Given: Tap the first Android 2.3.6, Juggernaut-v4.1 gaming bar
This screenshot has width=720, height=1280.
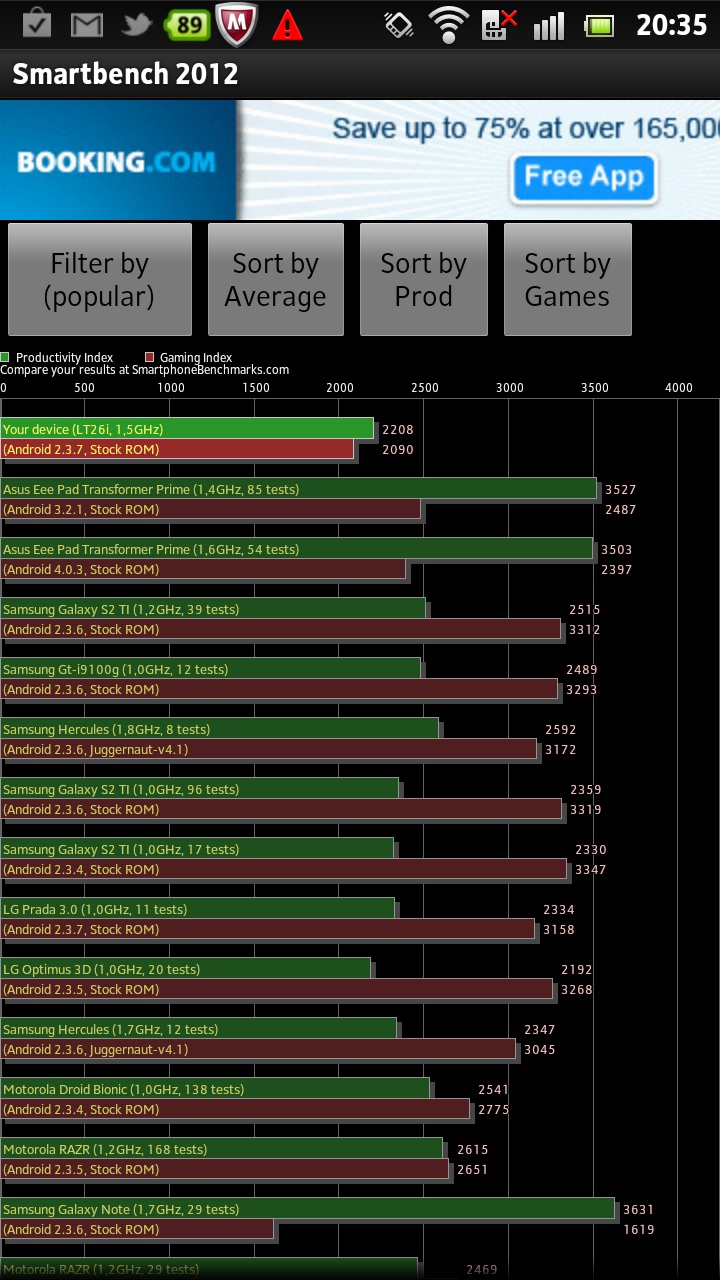Looking at the screenshot, I should [x=268, y=749].
